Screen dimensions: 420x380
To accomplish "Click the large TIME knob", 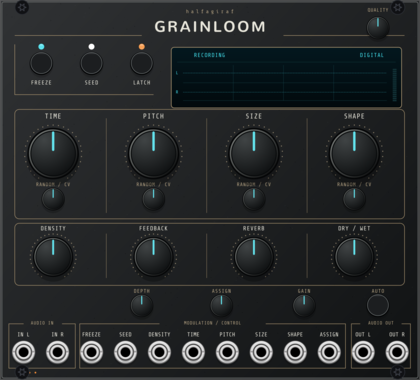I will coord(53,153).
